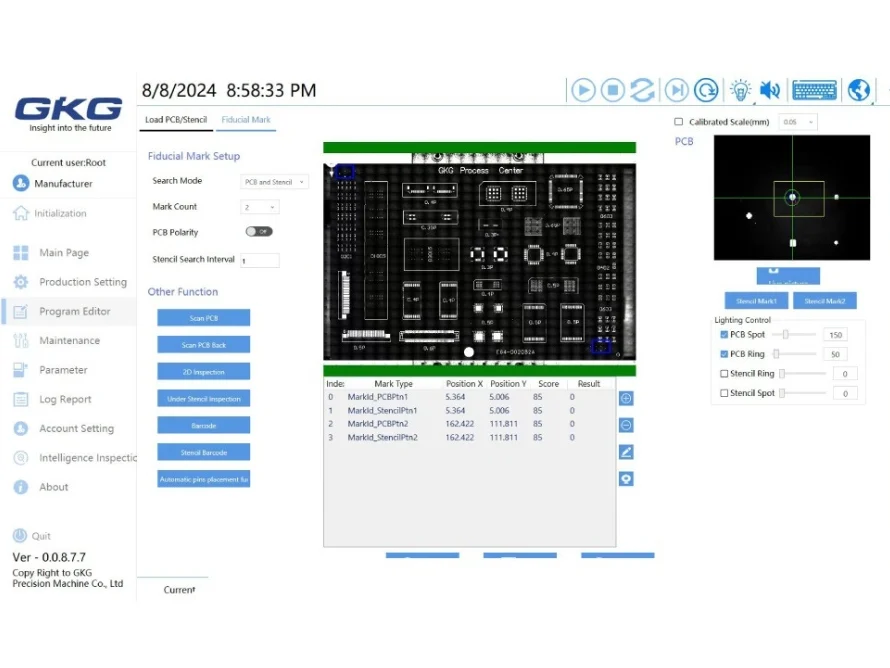
Task: Click the PCB Ring brightness slider
Action: (797, 354)
